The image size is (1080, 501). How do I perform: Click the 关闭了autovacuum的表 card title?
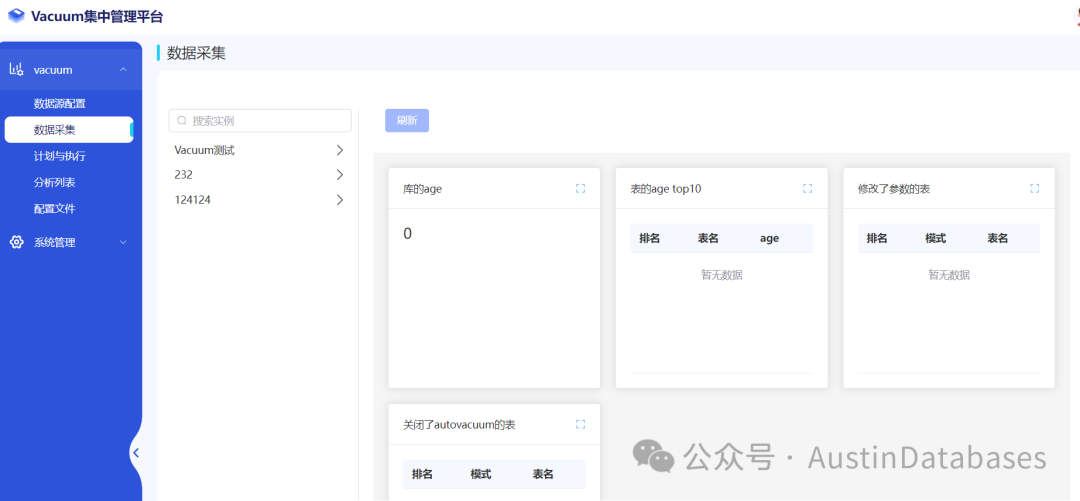pos(459,425)
